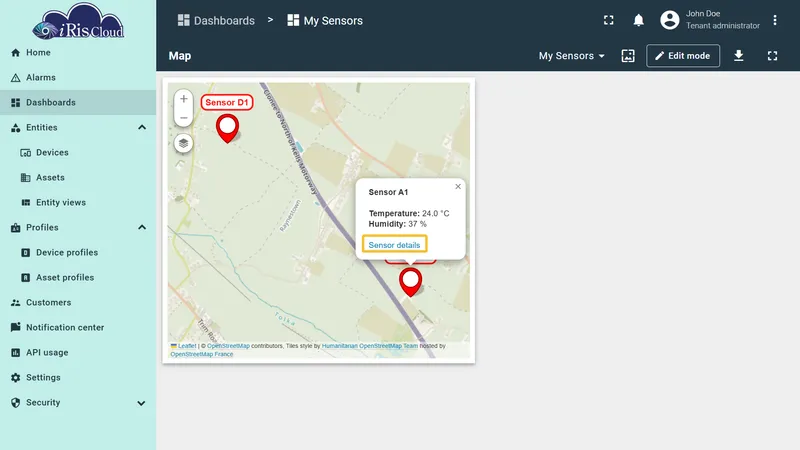Click the Sensor A1 map marker
The height and width of the screenshot is (450, 800).
tap(410, 282)
